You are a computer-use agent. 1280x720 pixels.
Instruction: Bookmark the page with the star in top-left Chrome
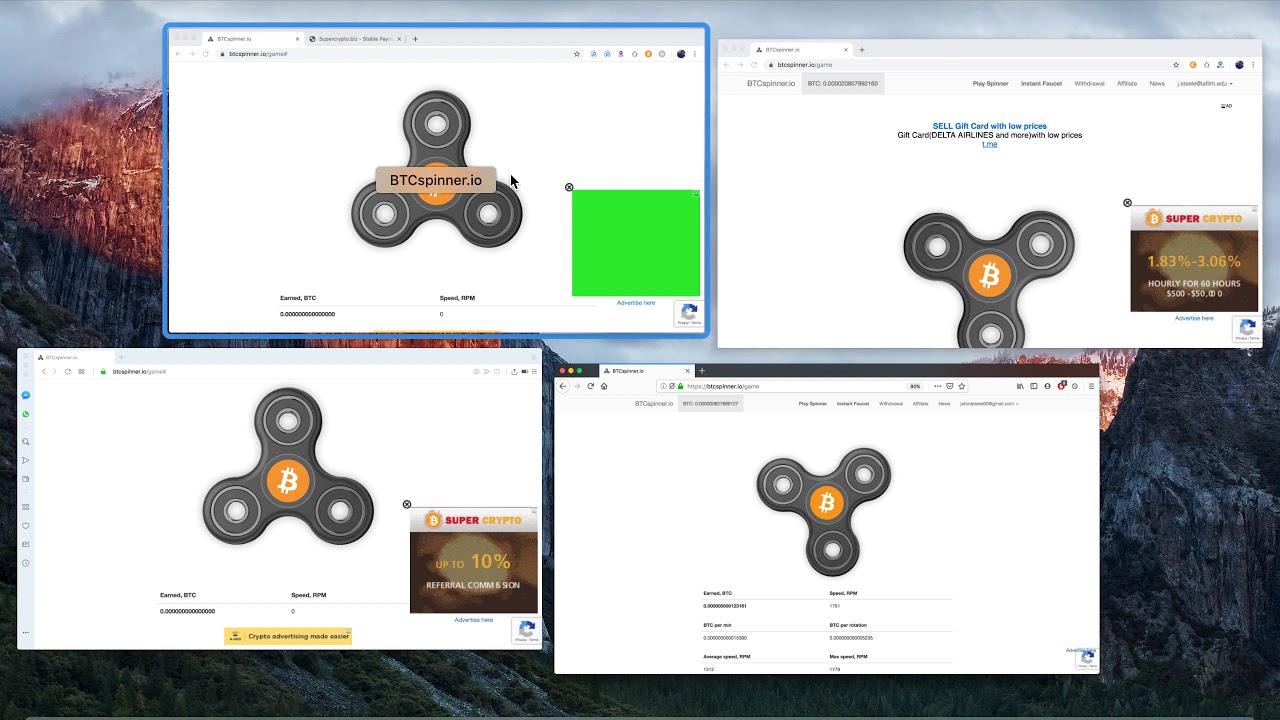(577, 54)
